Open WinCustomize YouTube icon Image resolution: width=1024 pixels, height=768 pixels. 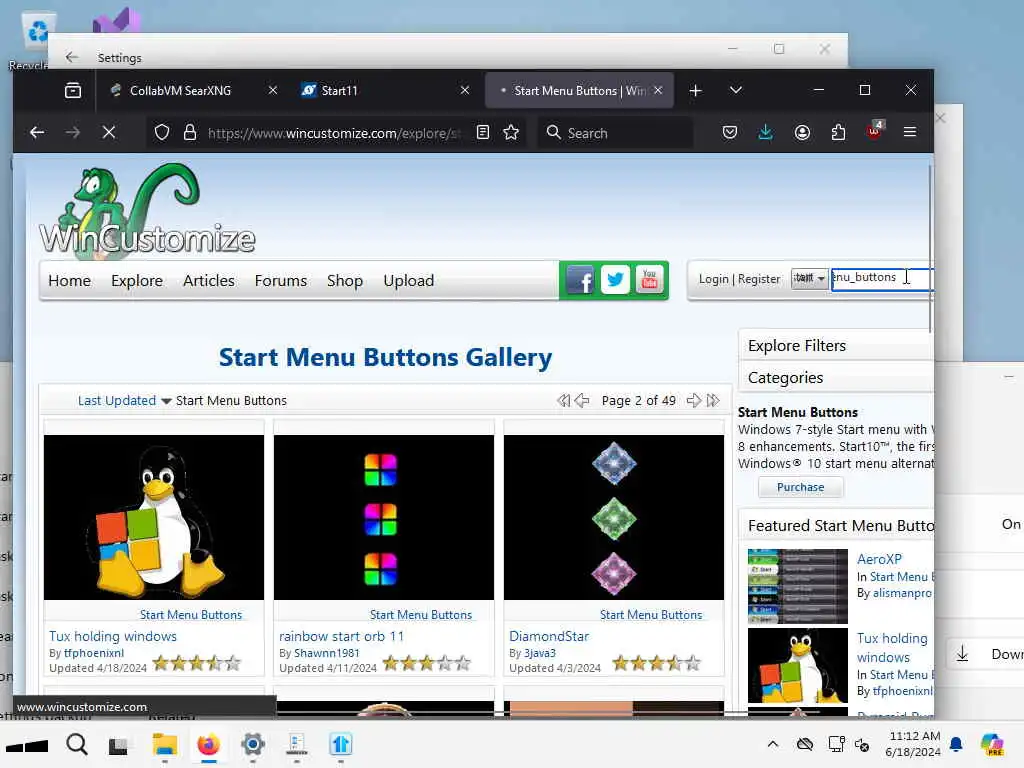[x=649, y=280]
